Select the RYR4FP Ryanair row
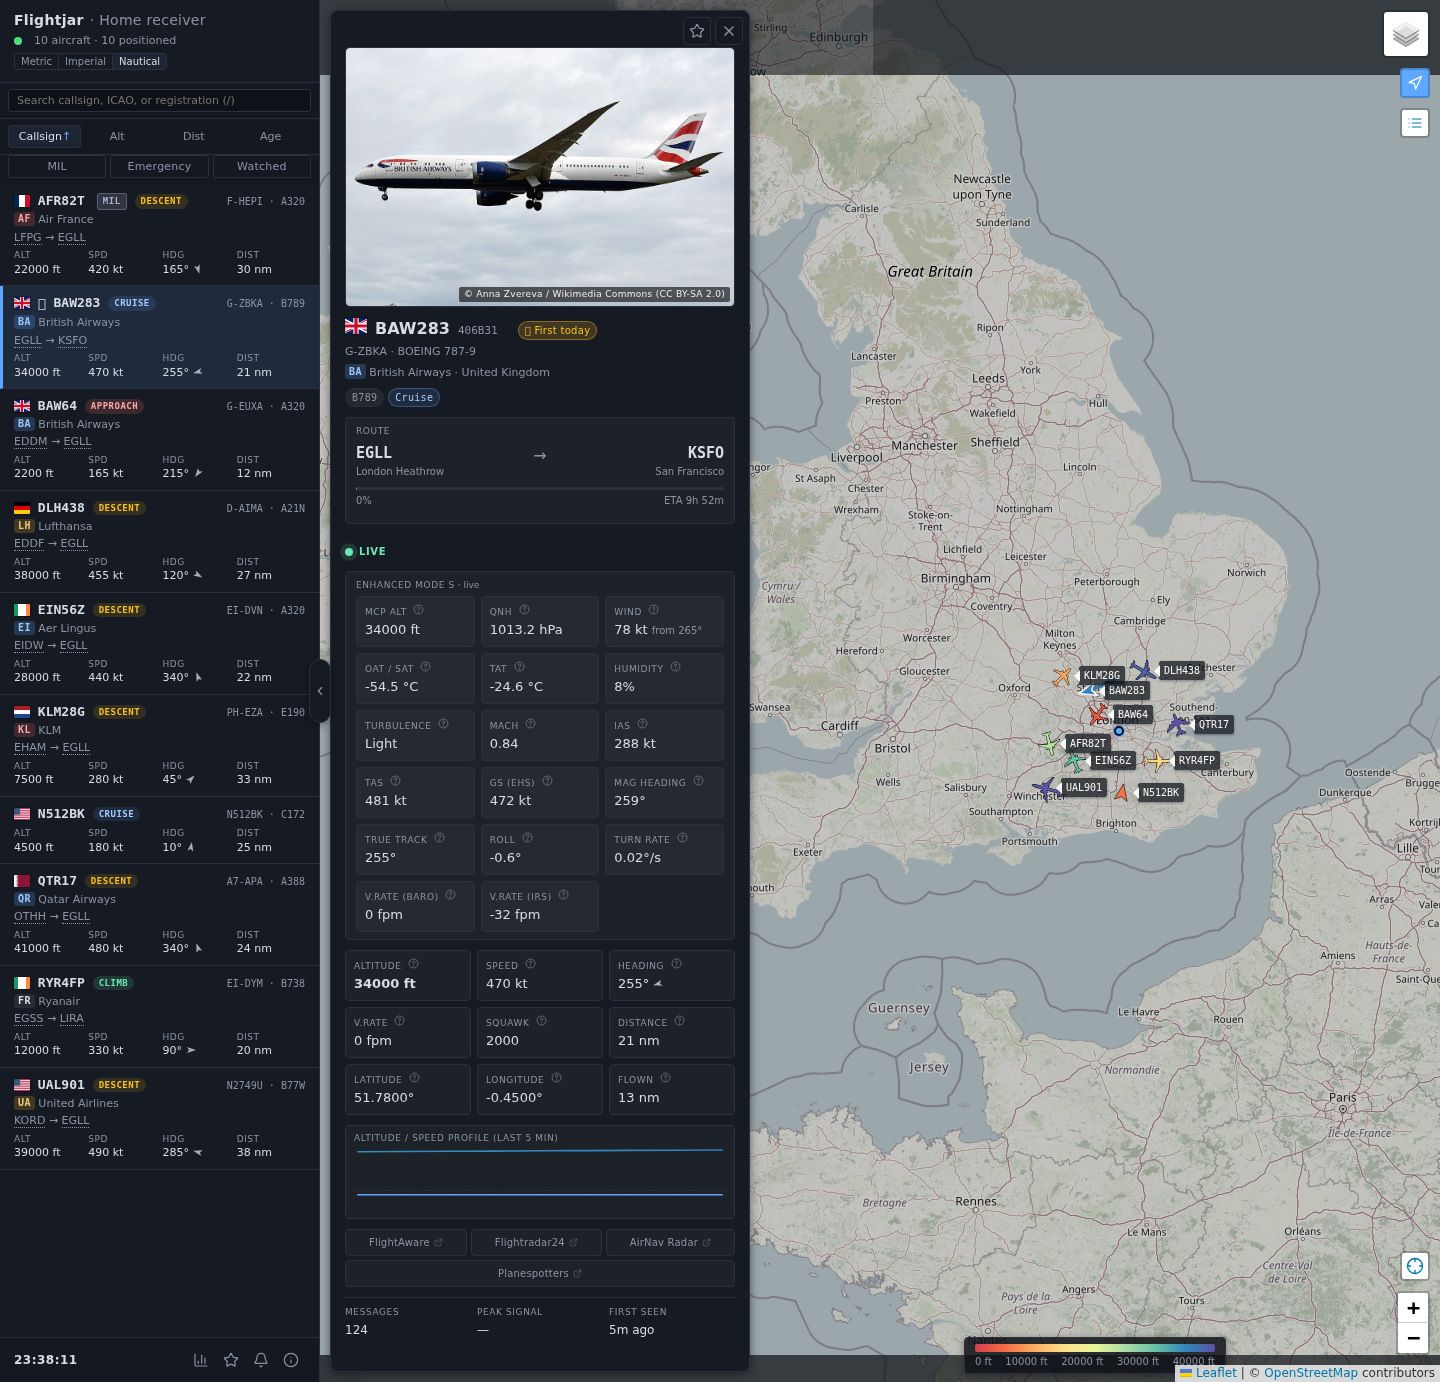 (160, 1017)
